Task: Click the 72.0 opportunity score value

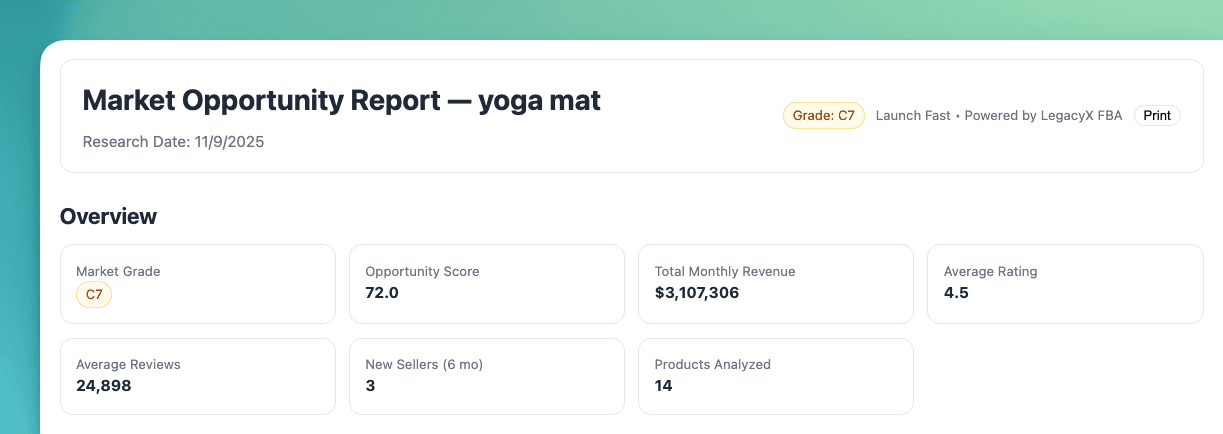Action: point(383,293)
